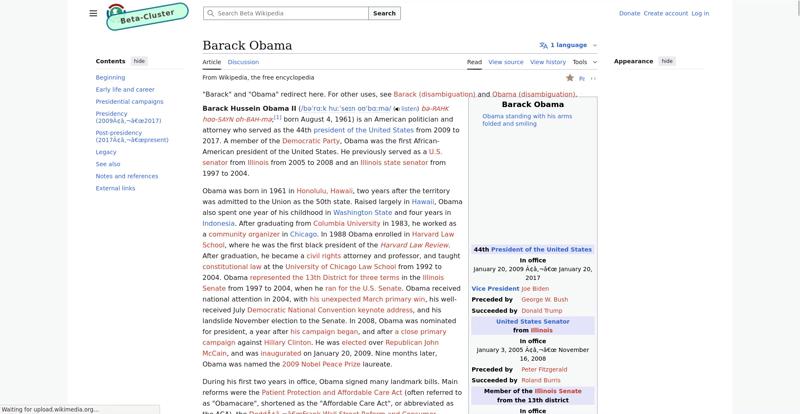Click the small icon right of the star
This screenshot has width=800, height=414.
[582, 77]
